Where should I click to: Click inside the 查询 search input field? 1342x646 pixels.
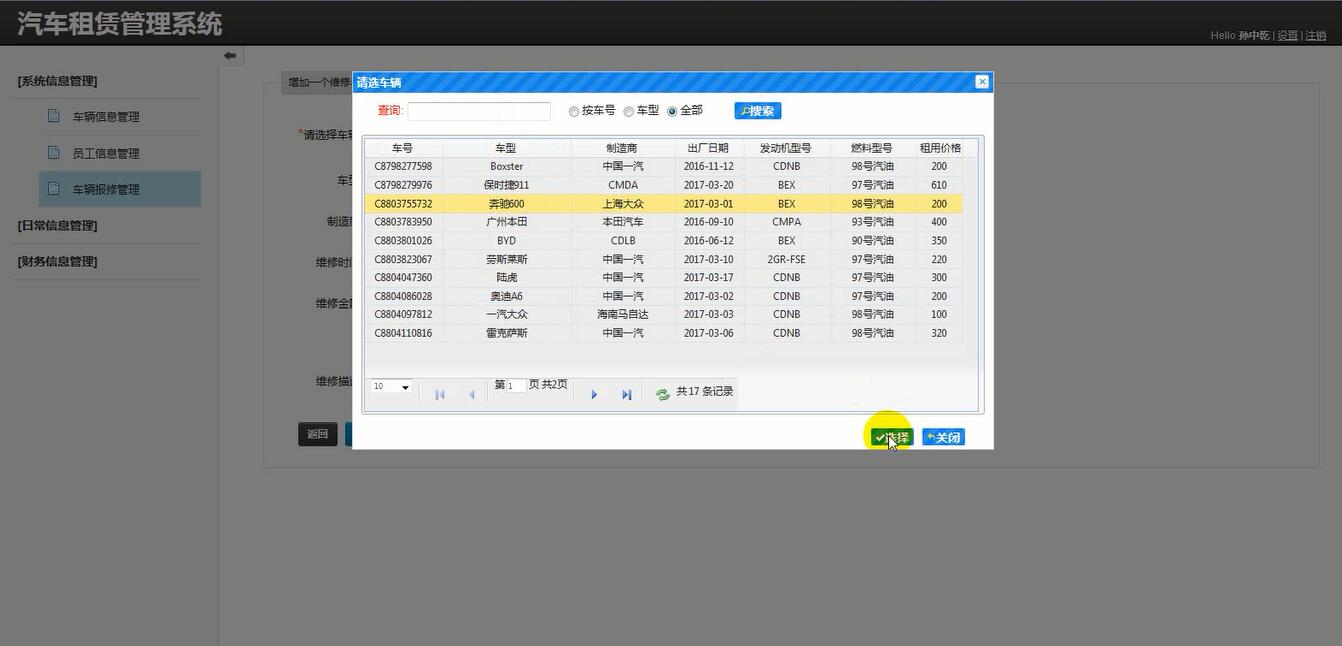tap(479, 111)
